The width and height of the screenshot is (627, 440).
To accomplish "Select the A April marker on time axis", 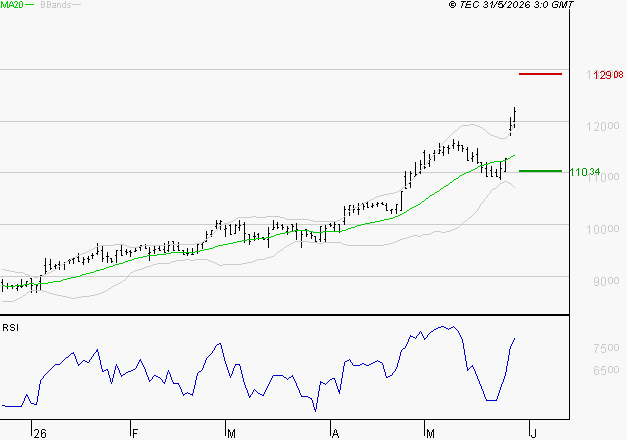I will pos(335,433).
